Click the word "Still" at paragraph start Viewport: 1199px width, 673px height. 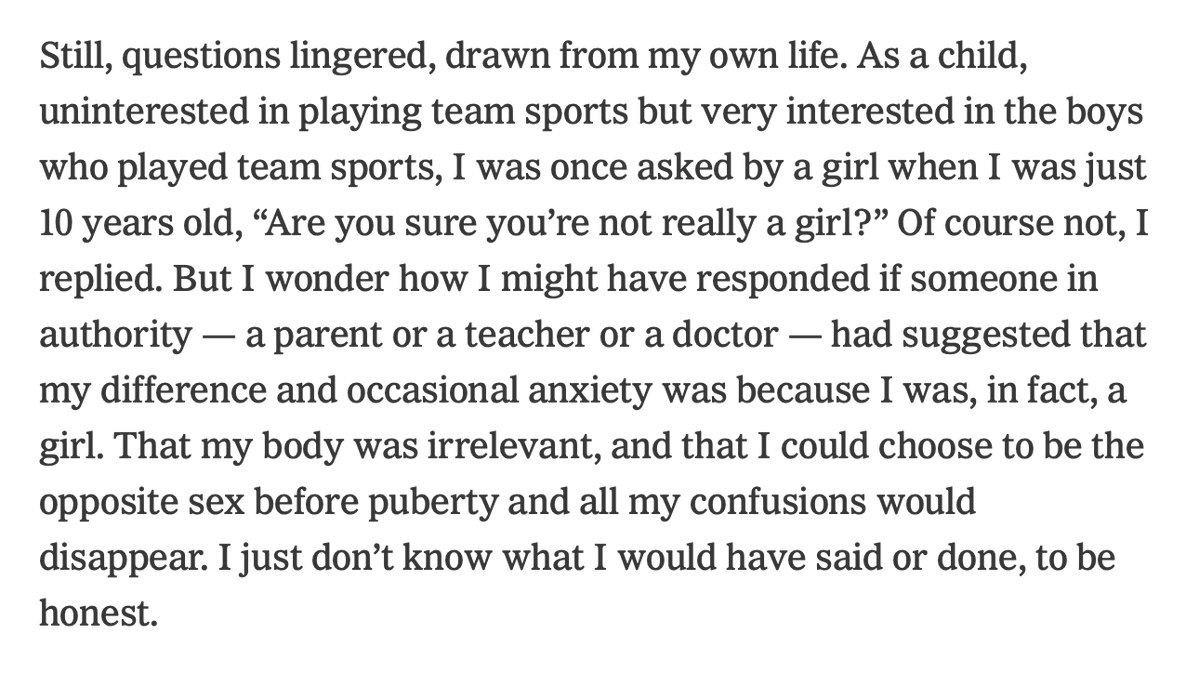(70, 58)
